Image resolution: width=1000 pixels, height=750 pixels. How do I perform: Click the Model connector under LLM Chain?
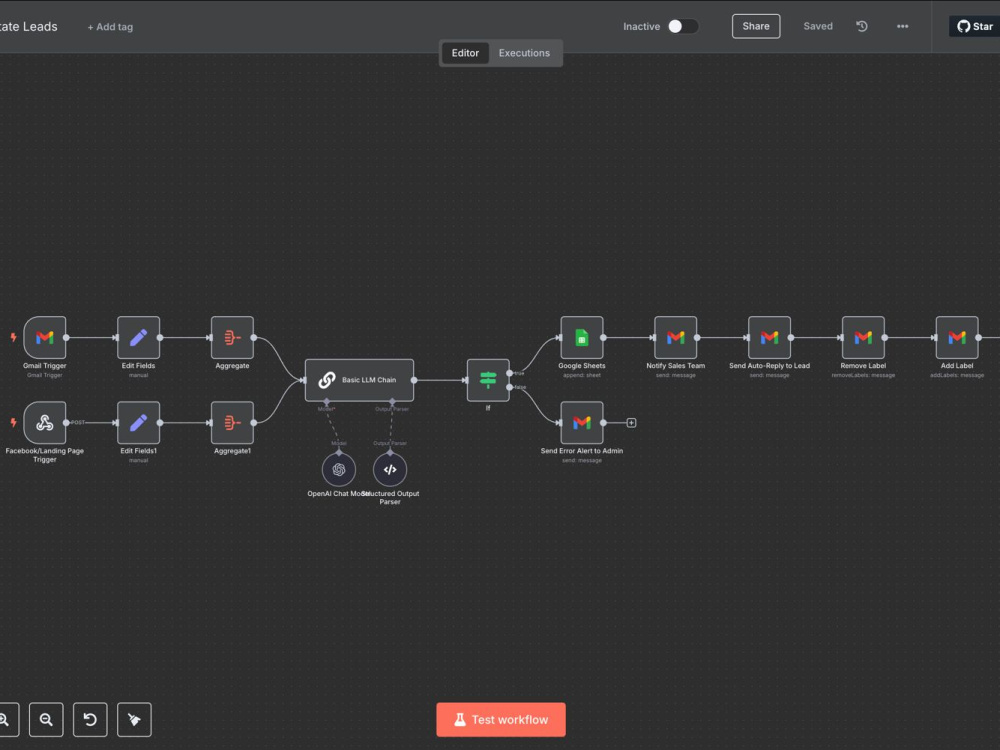(327, 402)
